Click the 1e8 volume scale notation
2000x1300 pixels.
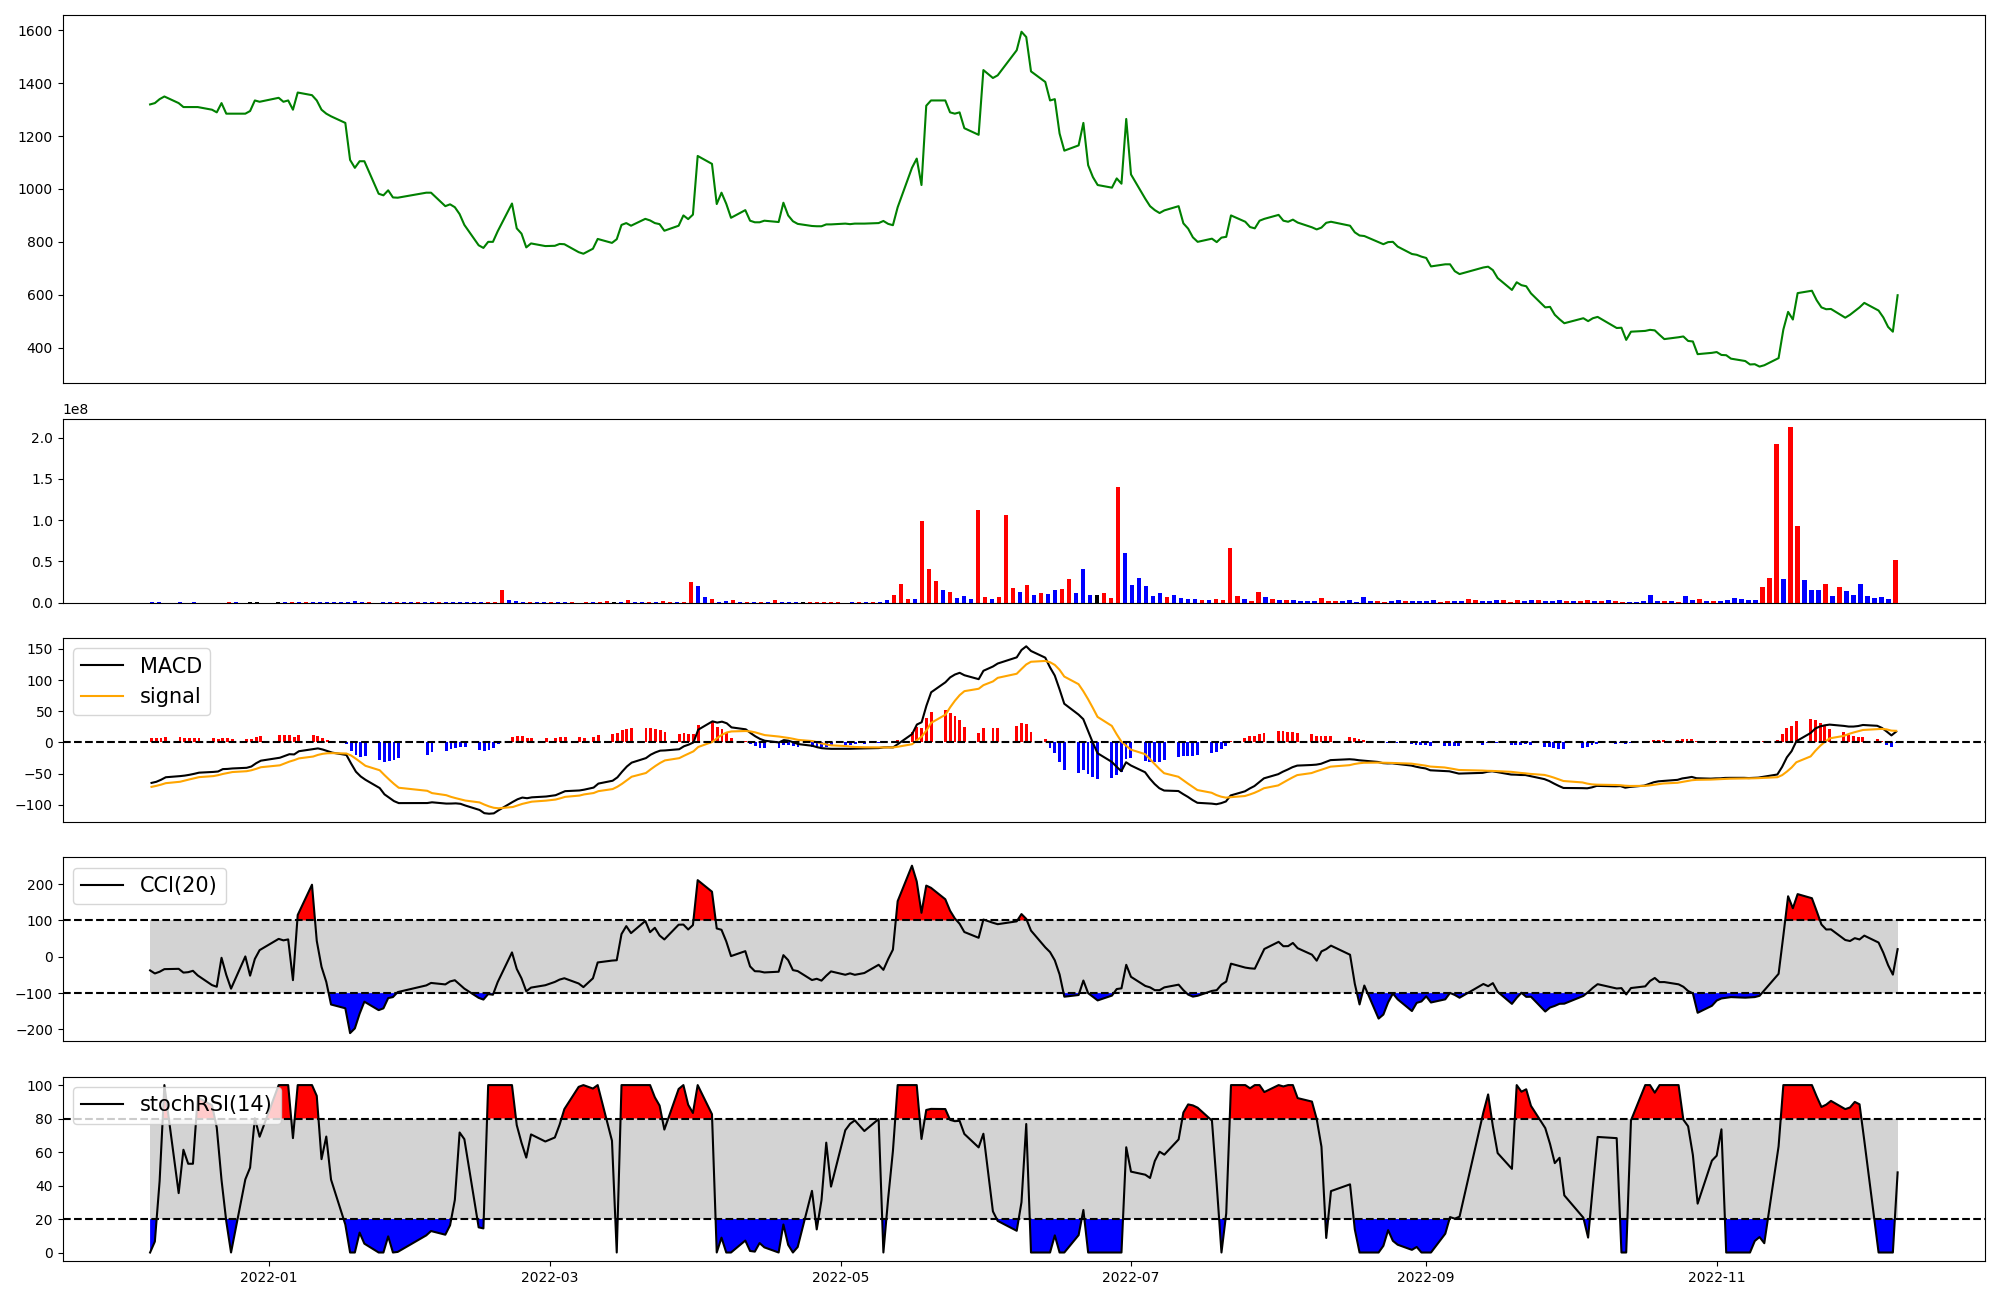pos(76,410)
